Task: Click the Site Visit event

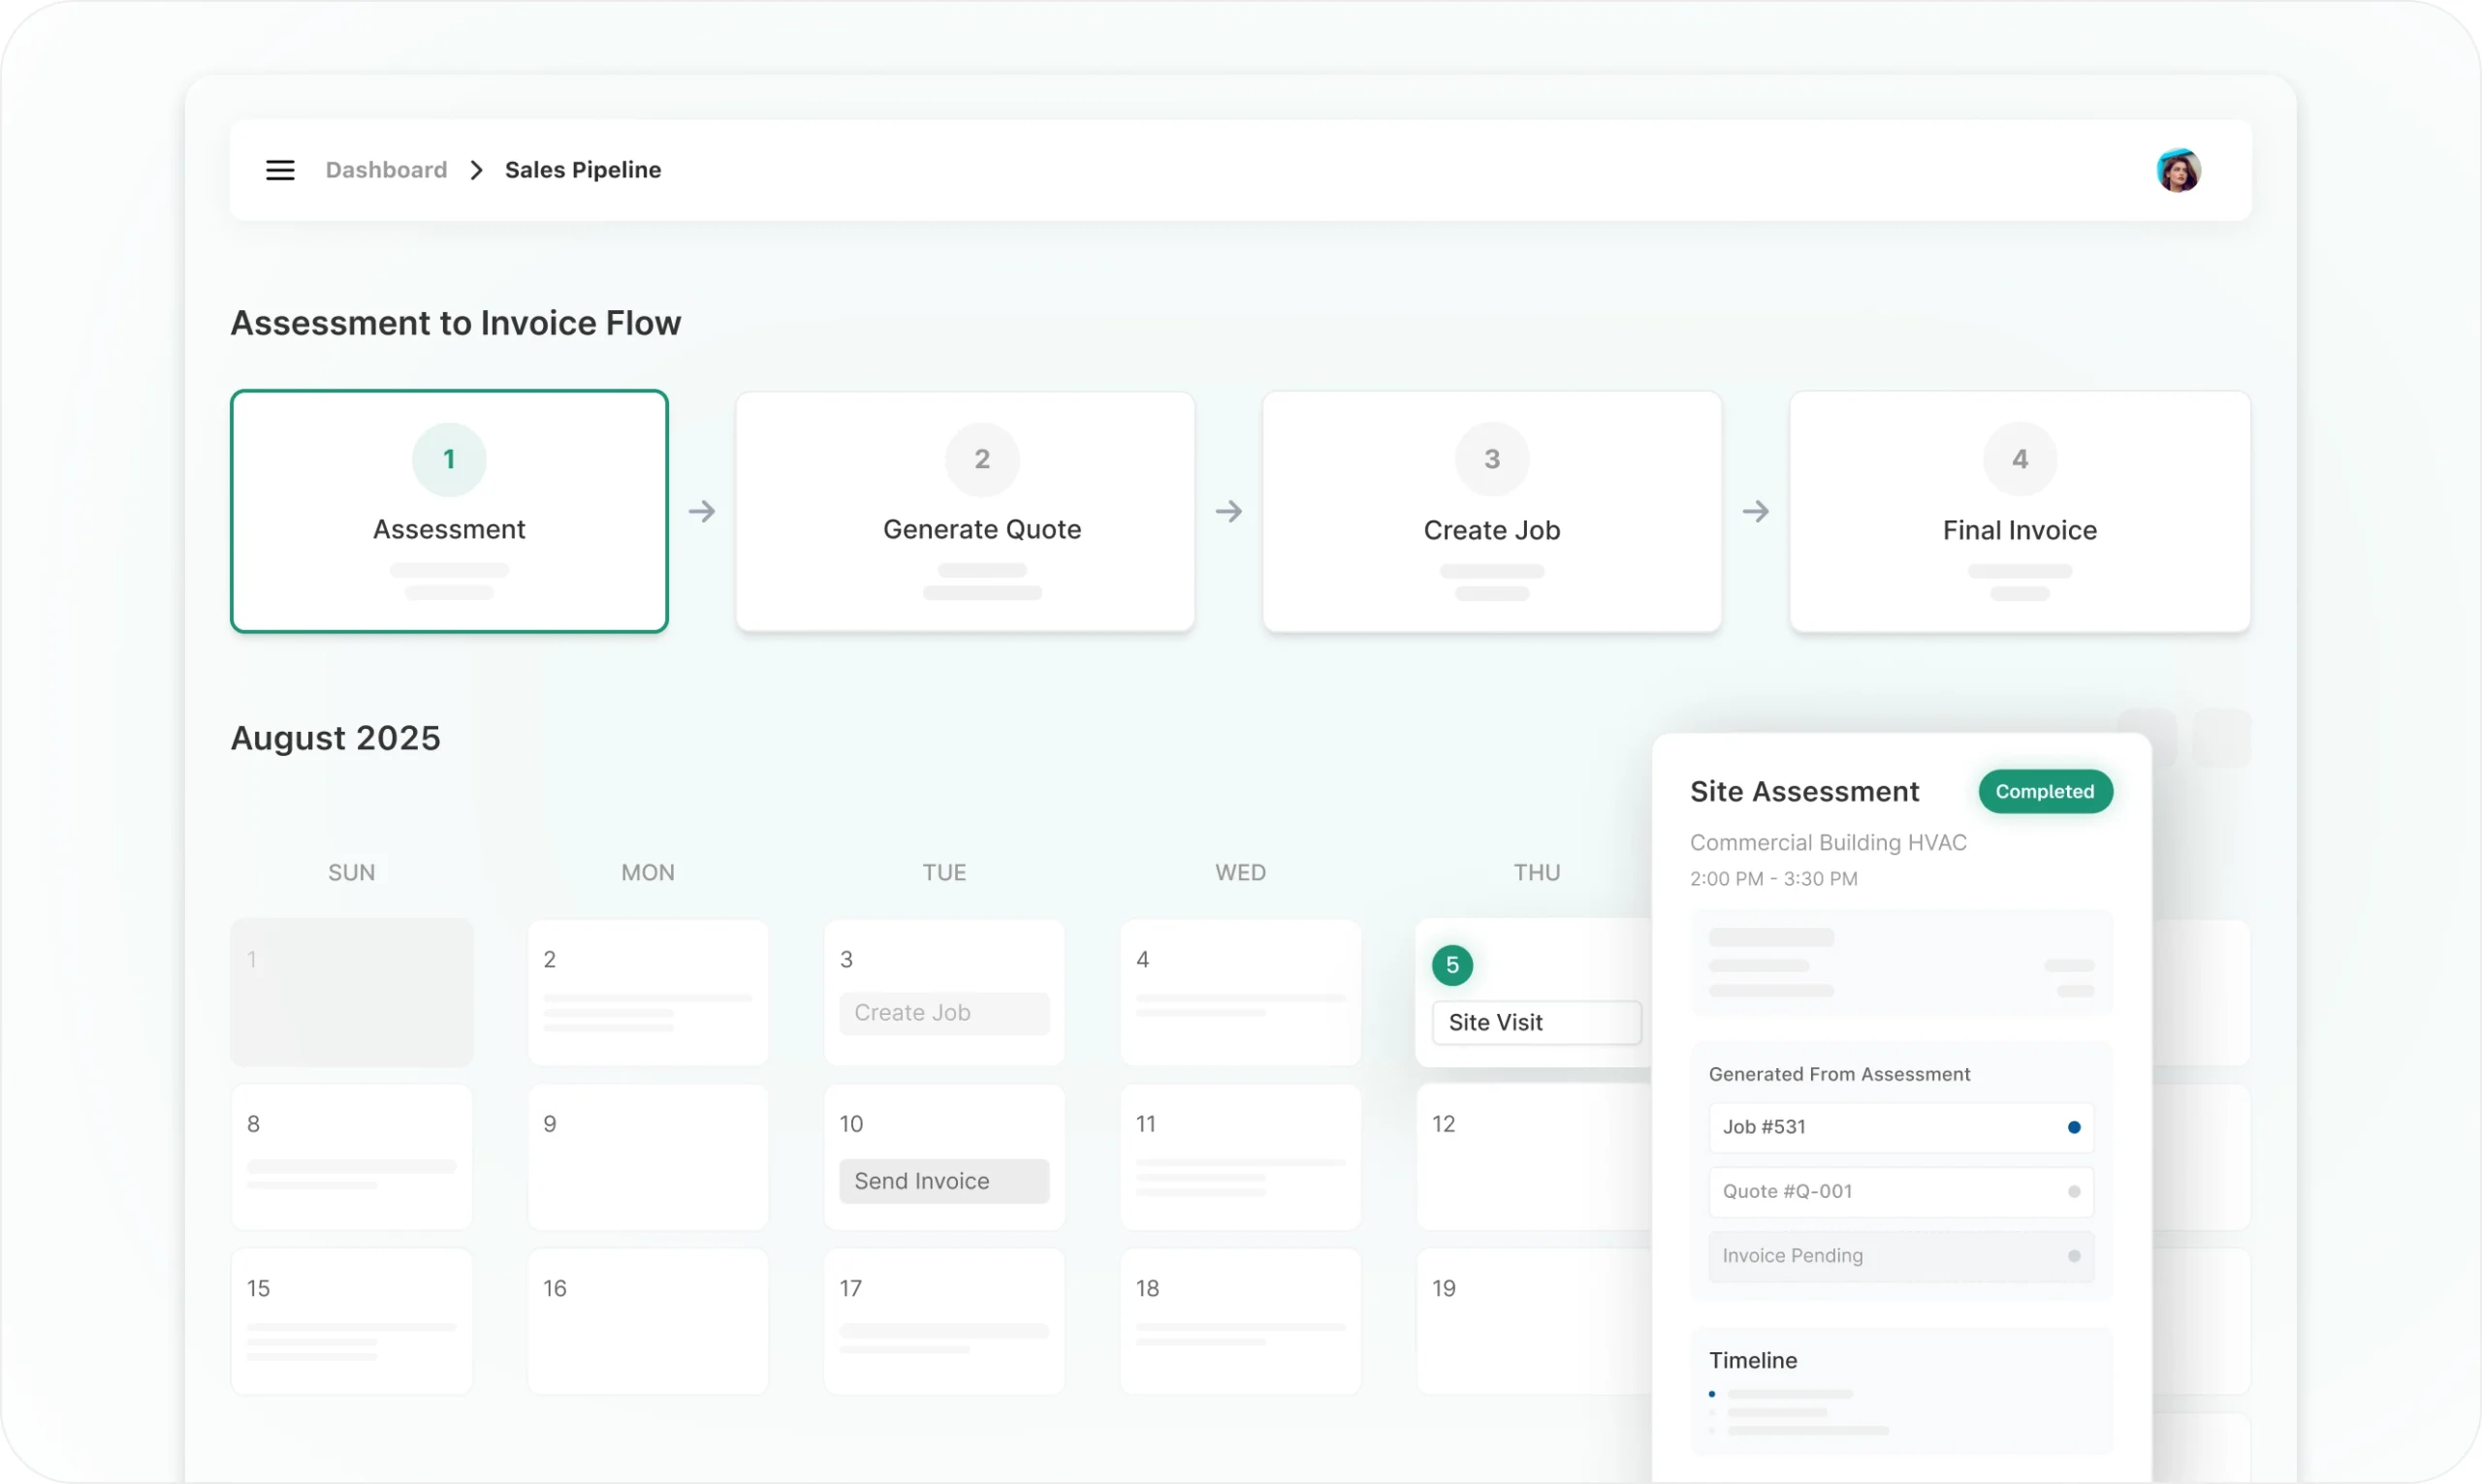Action: 1535,1022
